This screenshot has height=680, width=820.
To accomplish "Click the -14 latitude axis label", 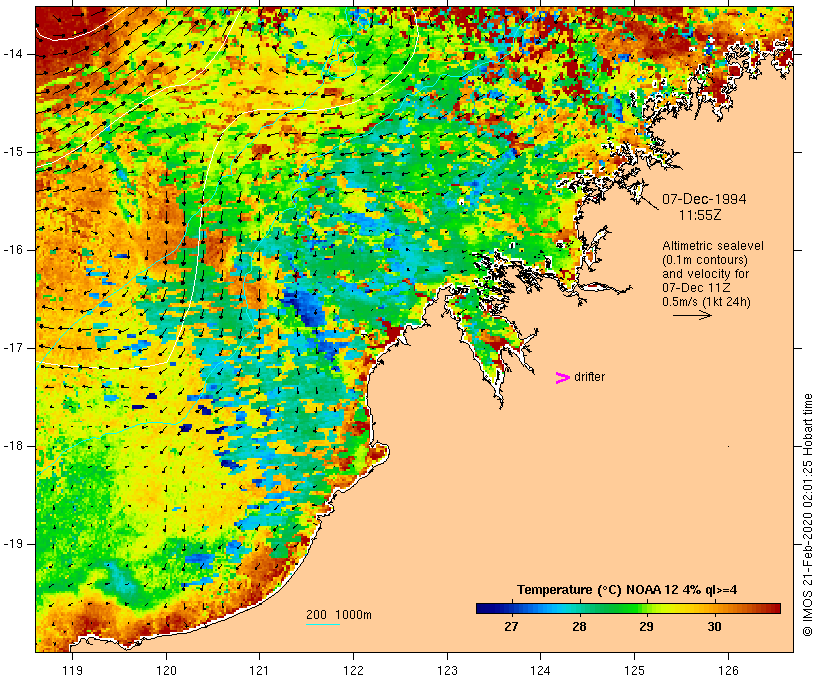I will point(13,54).
